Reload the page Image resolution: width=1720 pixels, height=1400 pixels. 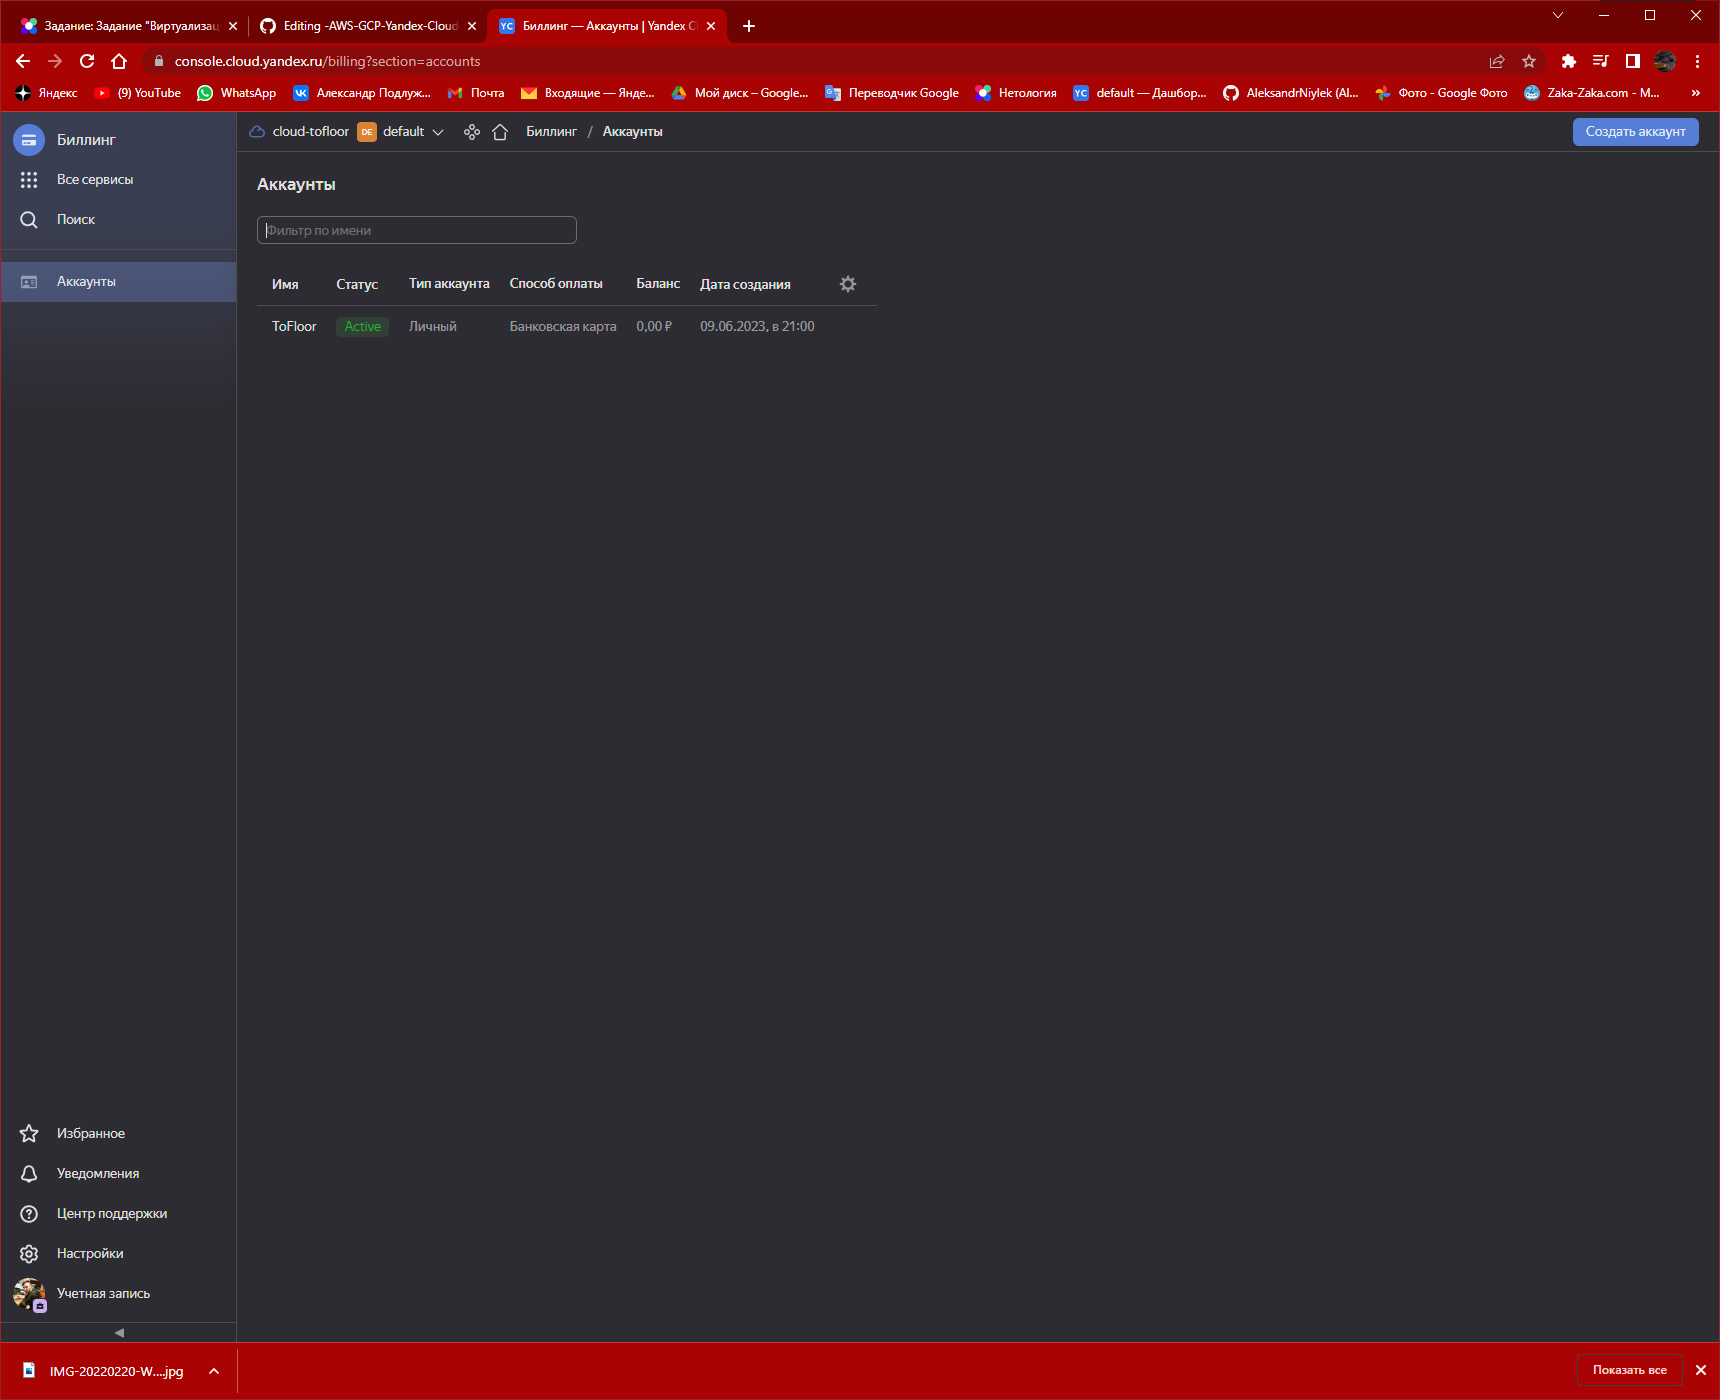(87, 61)
